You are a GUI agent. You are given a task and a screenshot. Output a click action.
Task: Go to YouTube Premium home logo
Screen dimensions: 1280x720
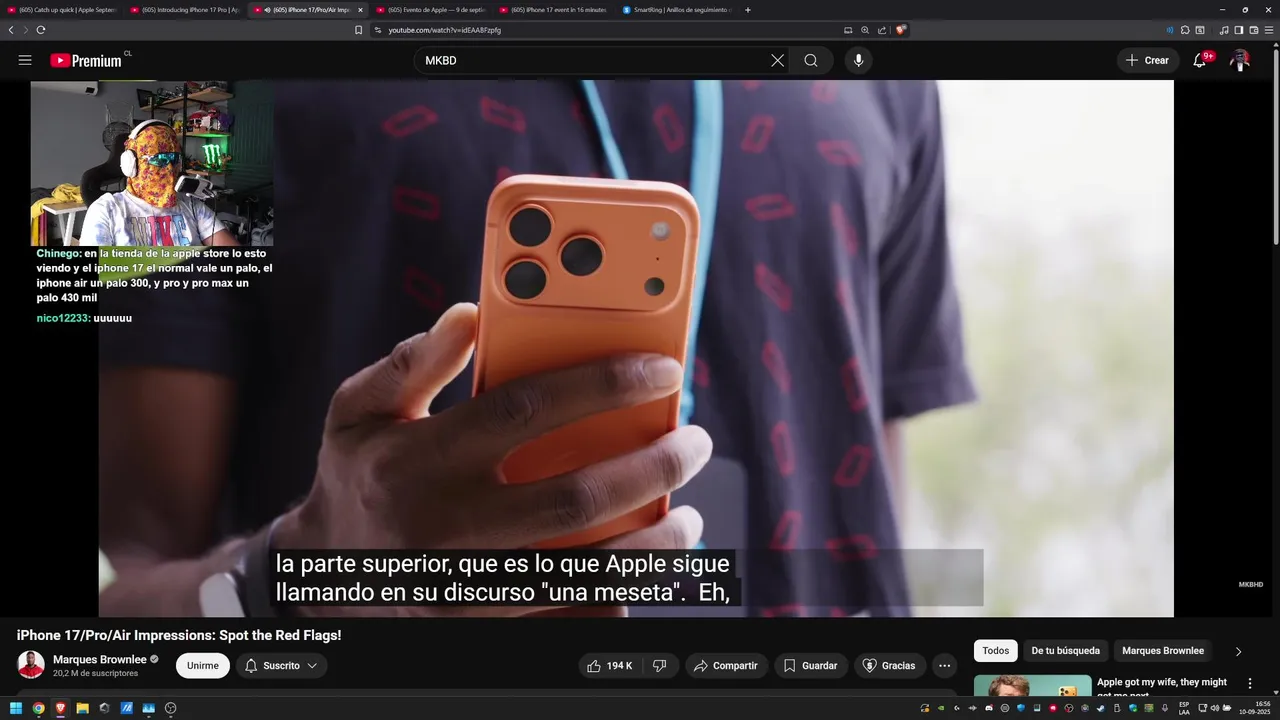[x=86, y=60]
